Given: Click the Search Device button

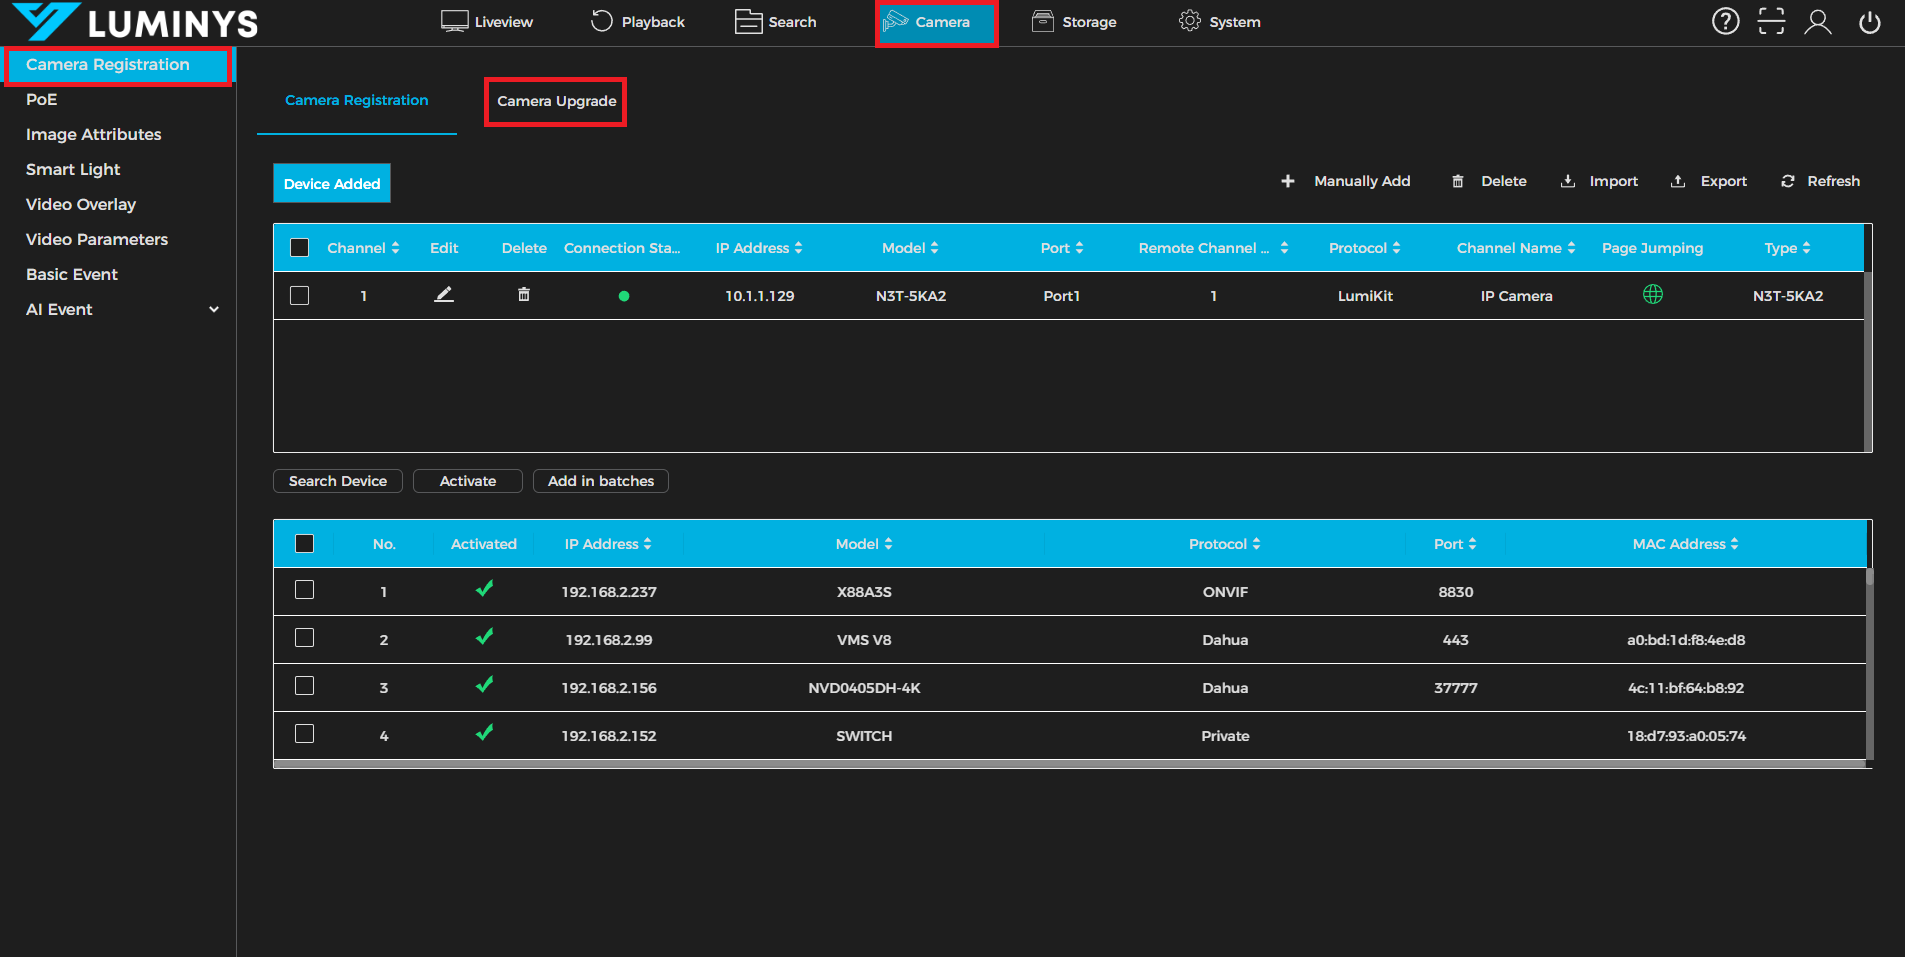Looking at the screenshot, I should pyautogui.click(x=337, y=481).
